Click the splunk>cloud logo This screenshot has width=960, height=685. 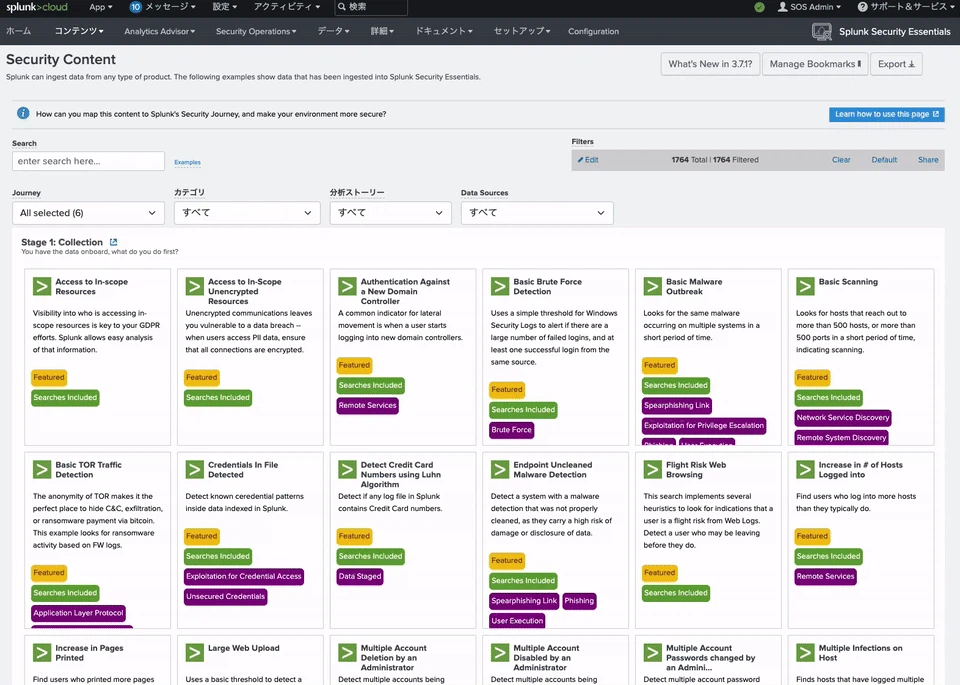[37, 7]
